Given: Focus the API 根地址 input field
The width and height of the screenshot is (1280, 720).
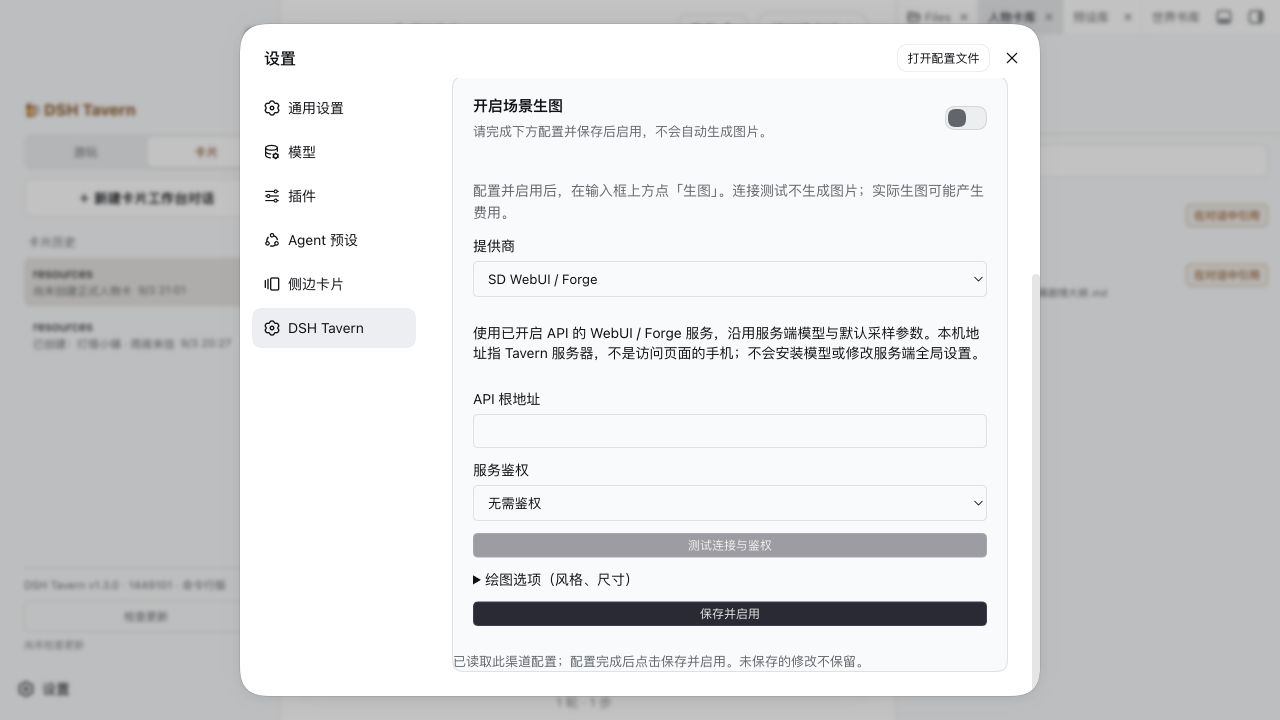Looking at the screenshot, I should (730, 431).
